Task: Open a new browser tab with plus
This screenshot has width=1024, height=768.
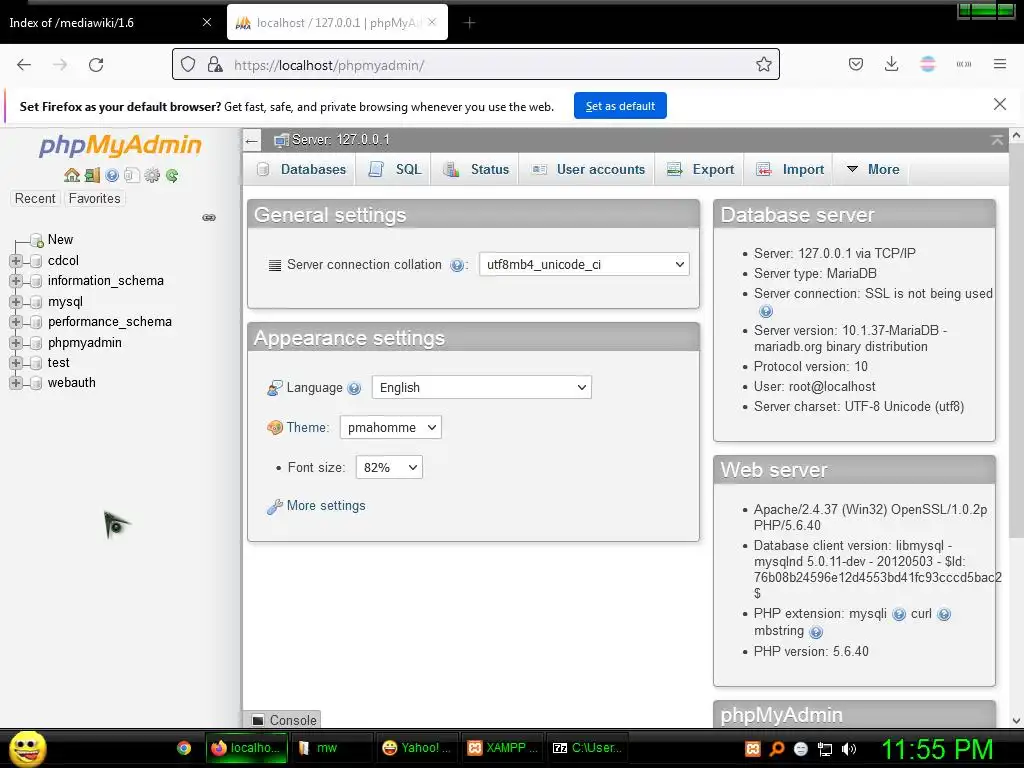Action: [469, 23]
